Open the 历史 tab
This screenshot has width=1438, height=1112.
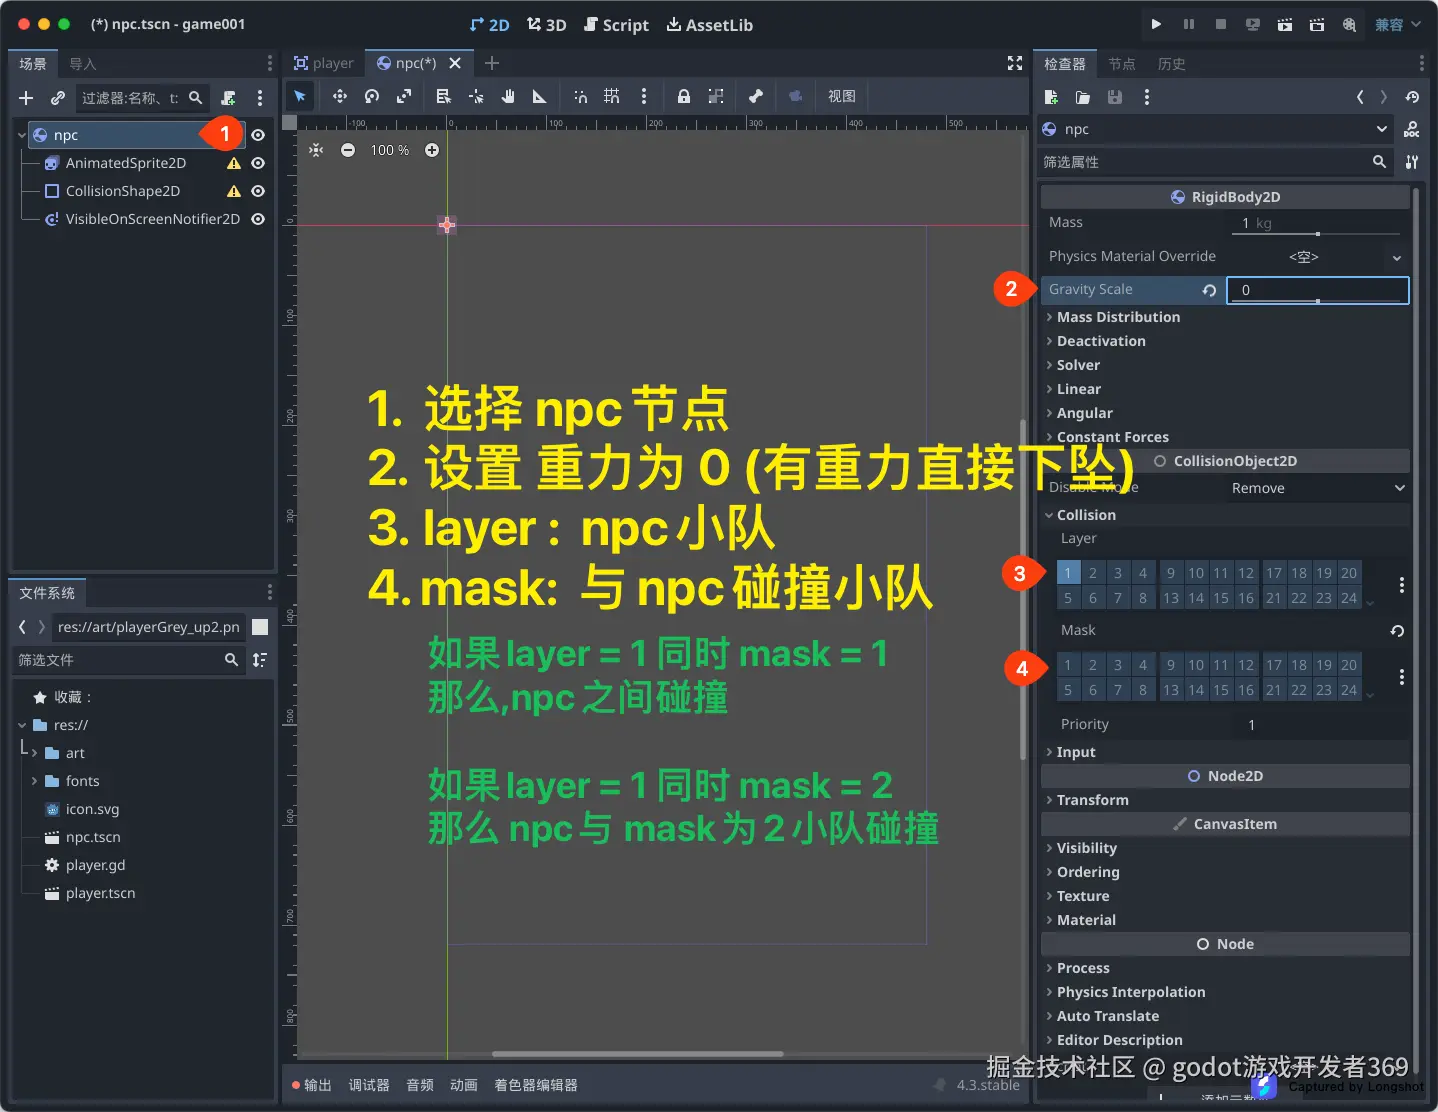1172,64
